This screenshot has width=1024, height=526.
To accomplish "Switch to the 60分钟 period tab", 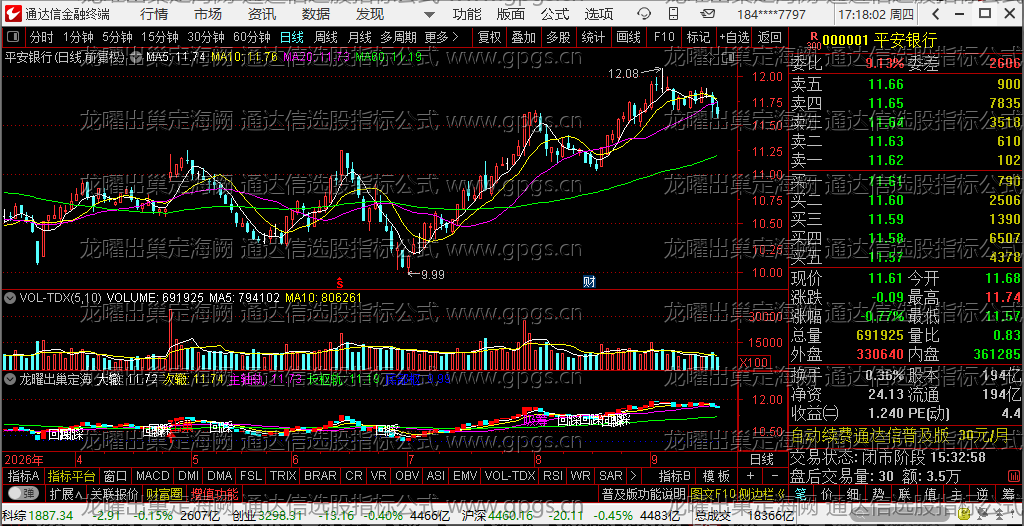I will 252,37.
